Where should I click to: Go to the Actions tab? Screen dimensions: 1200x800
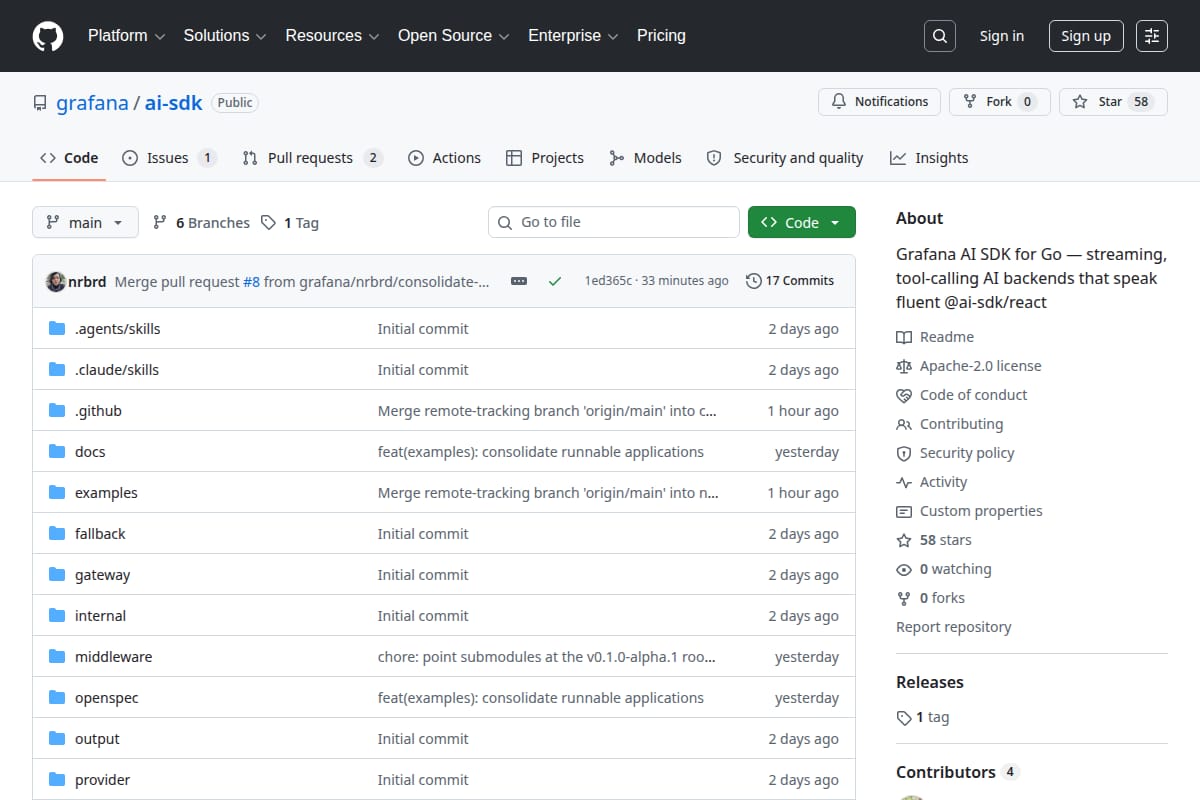click(445, 158)
